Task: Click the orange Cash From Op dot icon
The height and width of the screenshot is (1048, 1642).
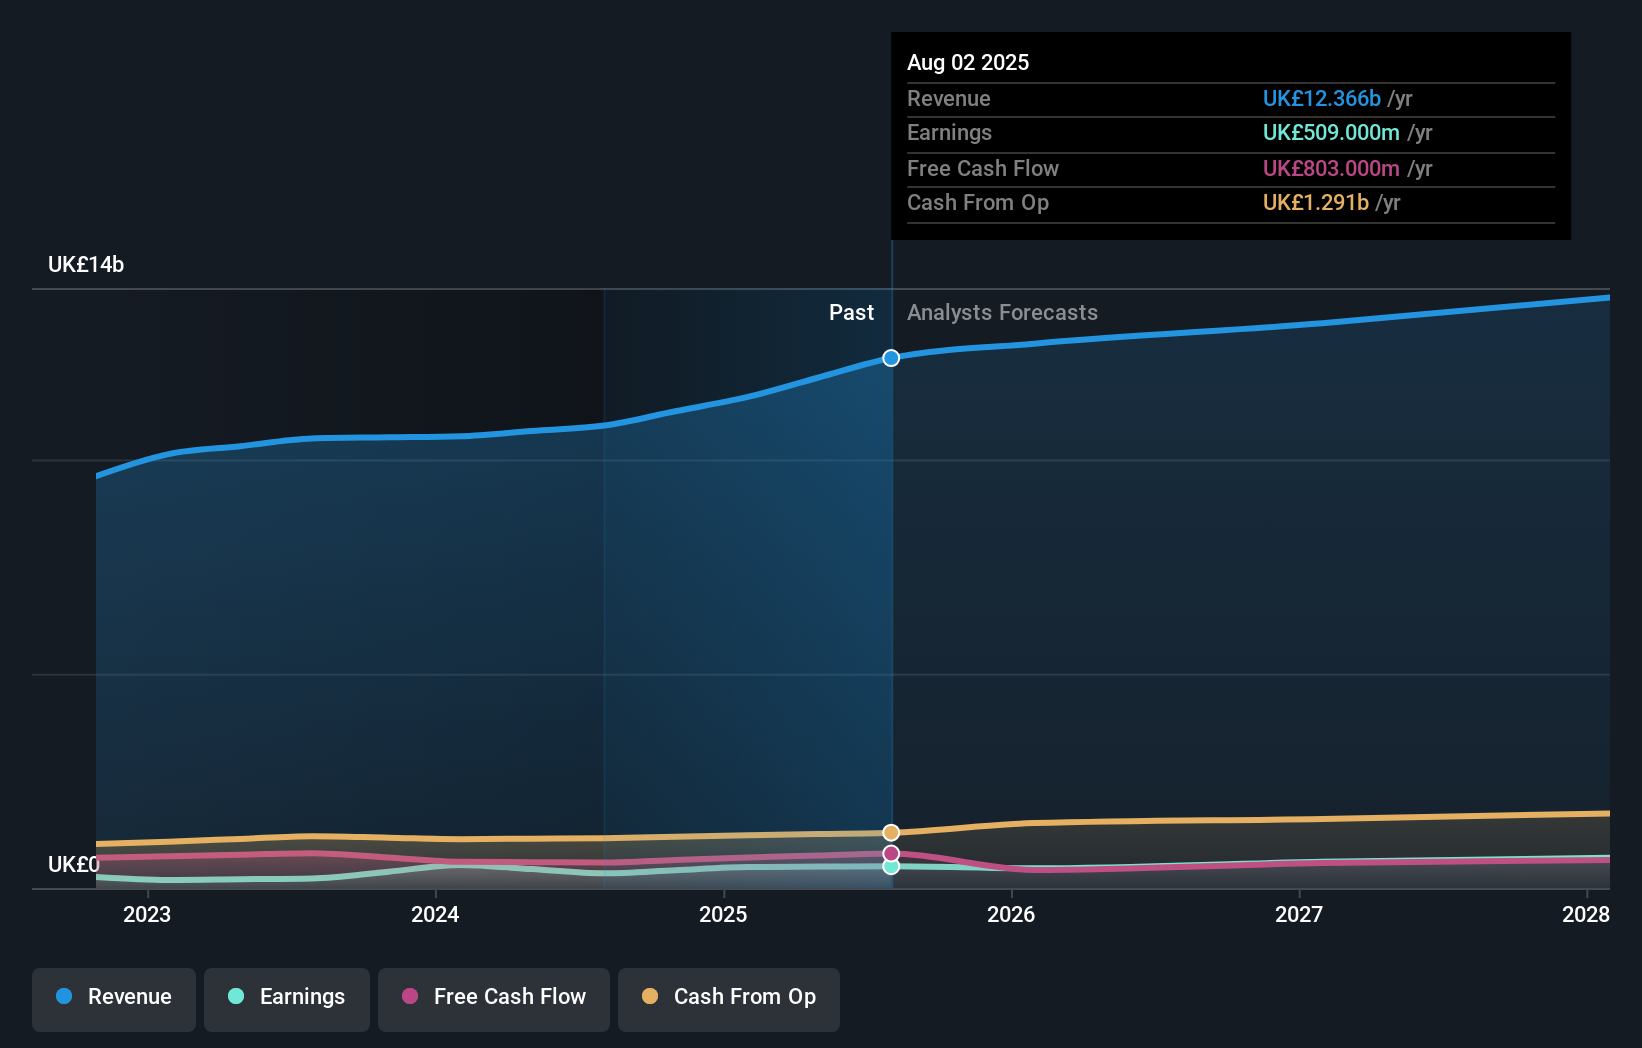Action: click(650, 997)
